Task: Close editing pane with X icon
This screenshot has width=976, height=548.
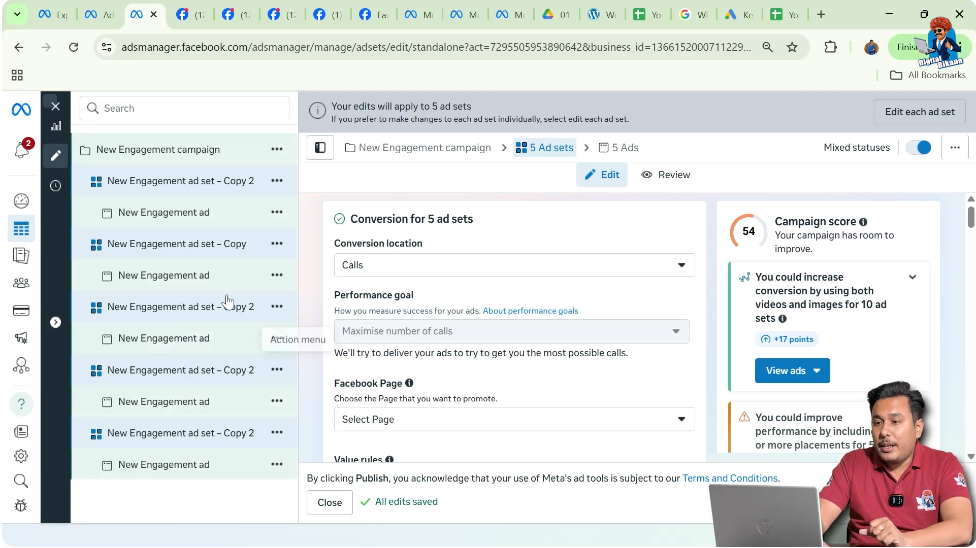Action: coord(55,106)
